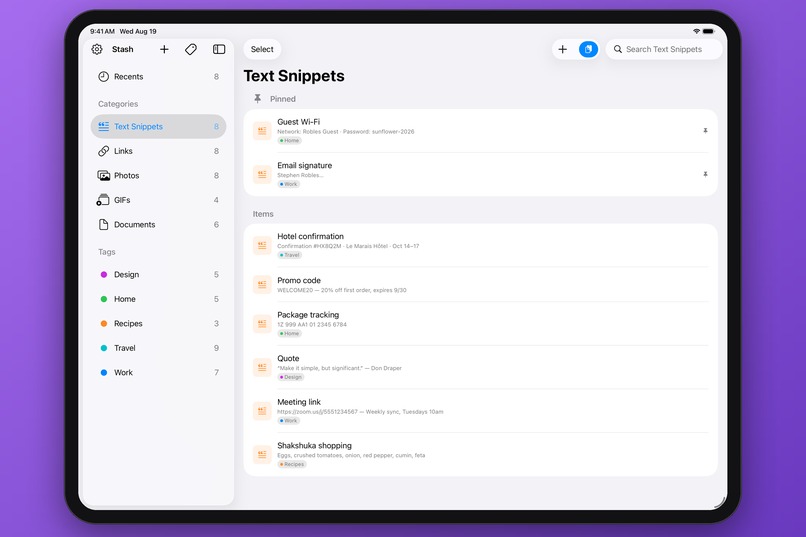Select the Text Snippets category

[x=158, y=126]
